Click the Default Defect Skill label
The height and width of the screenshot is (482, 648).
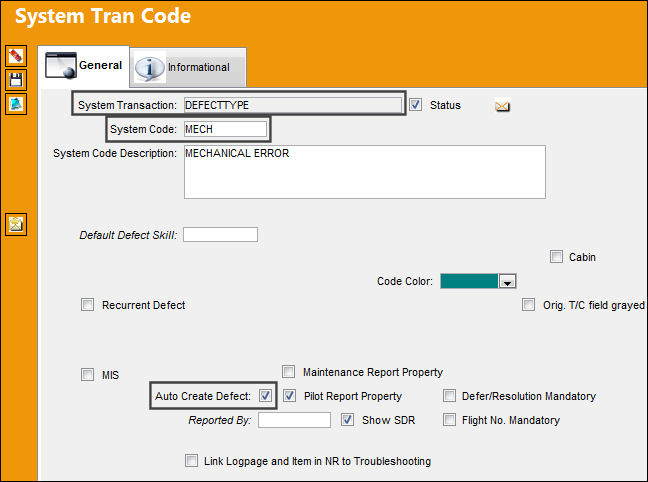coord(128,235)
